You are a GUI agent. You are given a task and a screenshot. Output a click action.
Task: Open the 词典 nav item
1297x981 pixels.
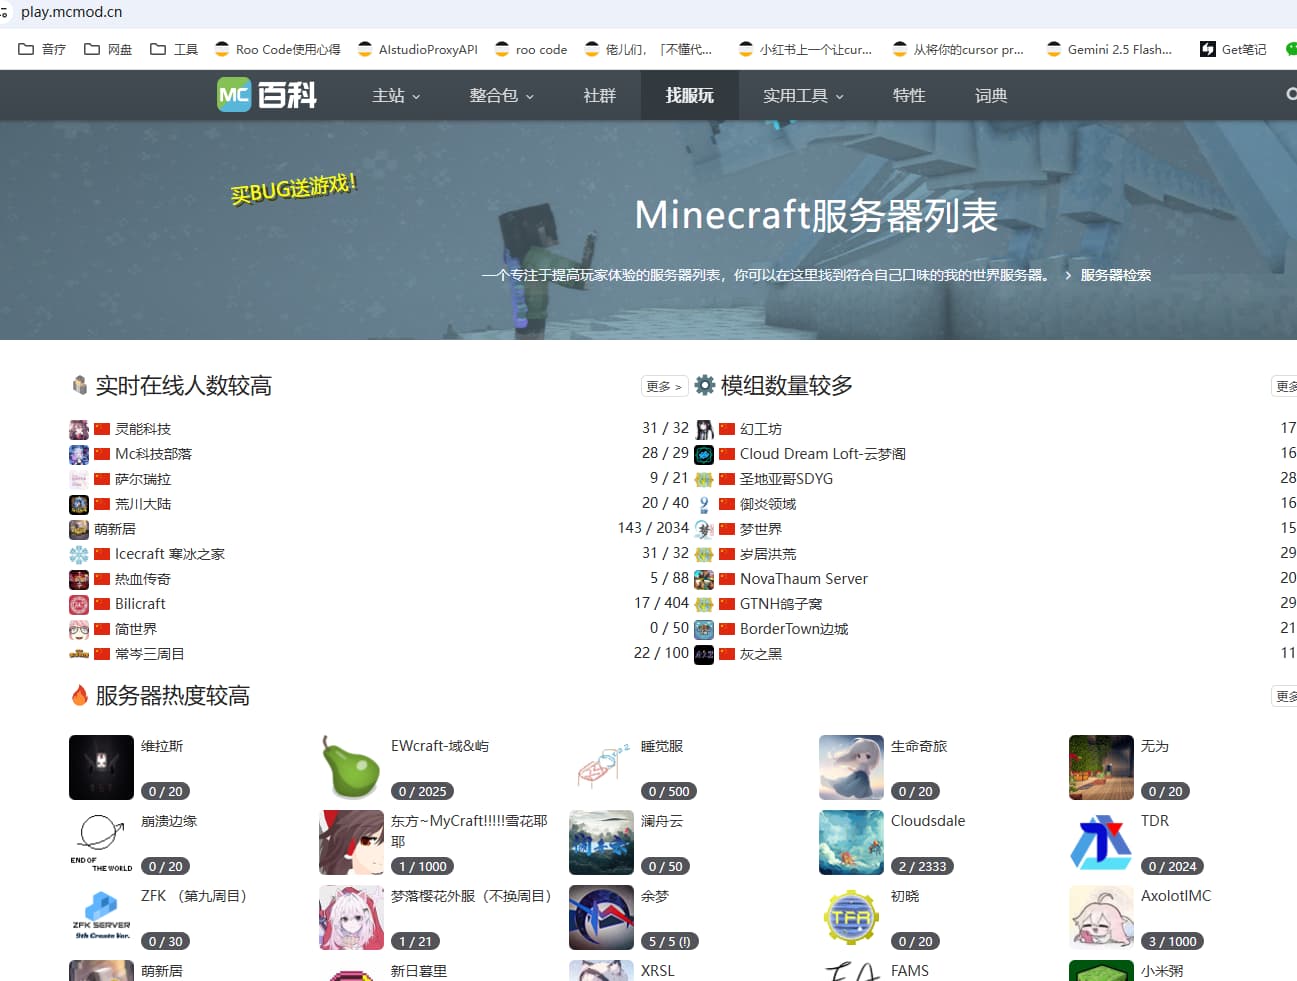pyautogui.click(x=991, y=95)
